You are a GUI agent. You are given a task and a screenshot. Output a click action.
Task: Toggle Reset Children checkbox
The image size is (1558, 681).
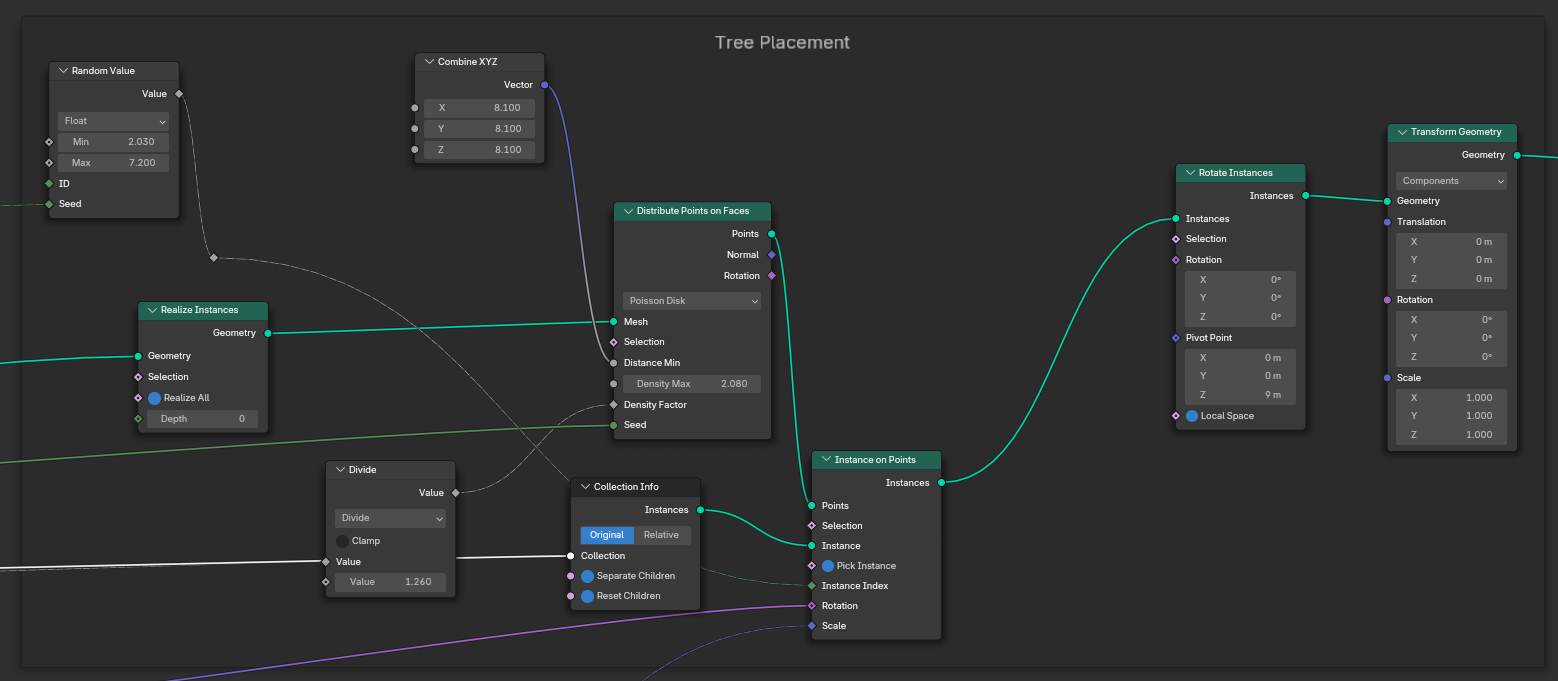(587, 596)
